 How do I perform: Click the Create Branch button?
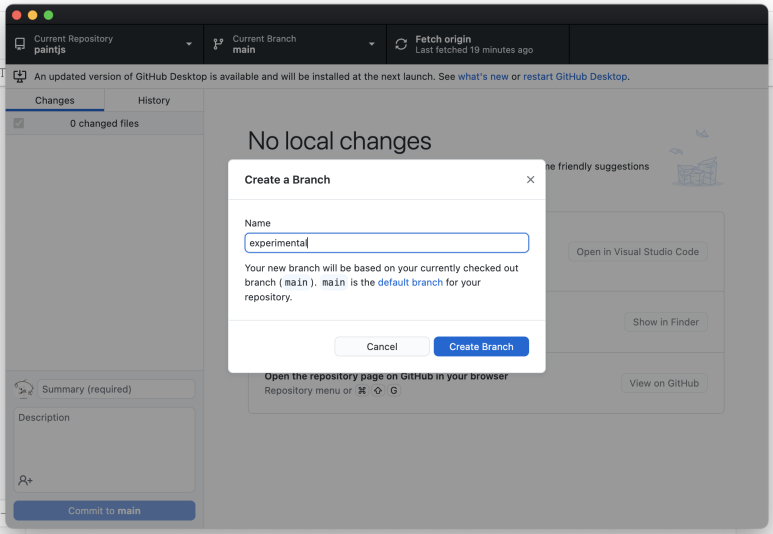pos(481,347)
